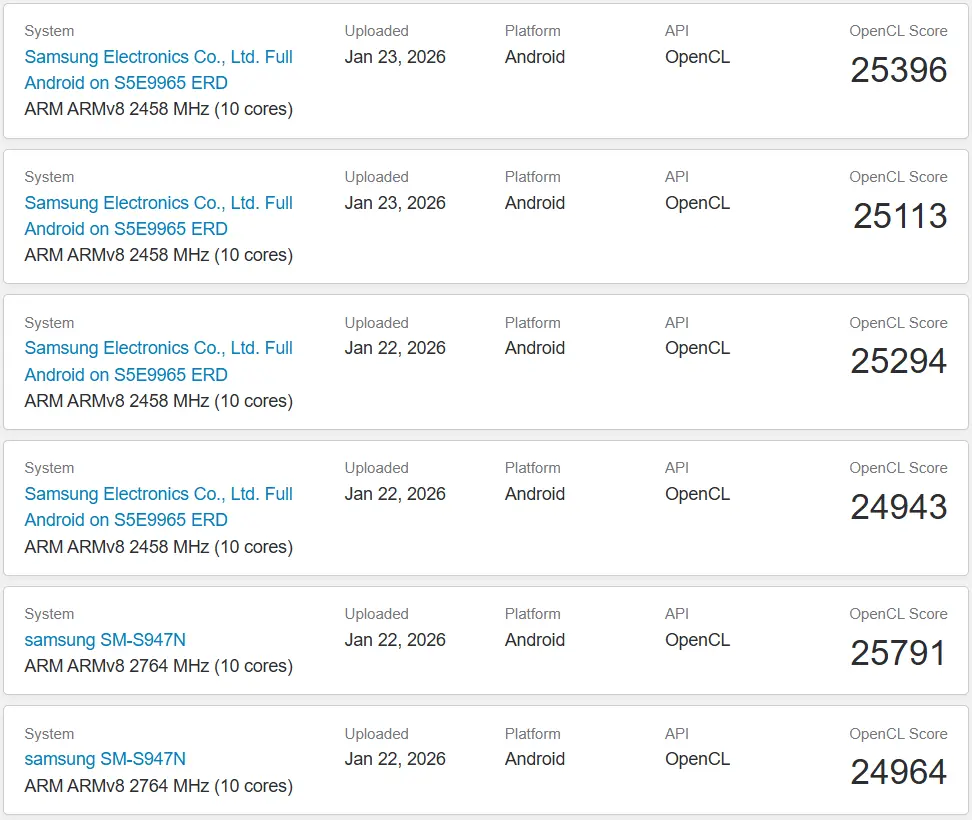Click the highest score 25791
Viewport: 972px width, 820px height.
[898, 653]
